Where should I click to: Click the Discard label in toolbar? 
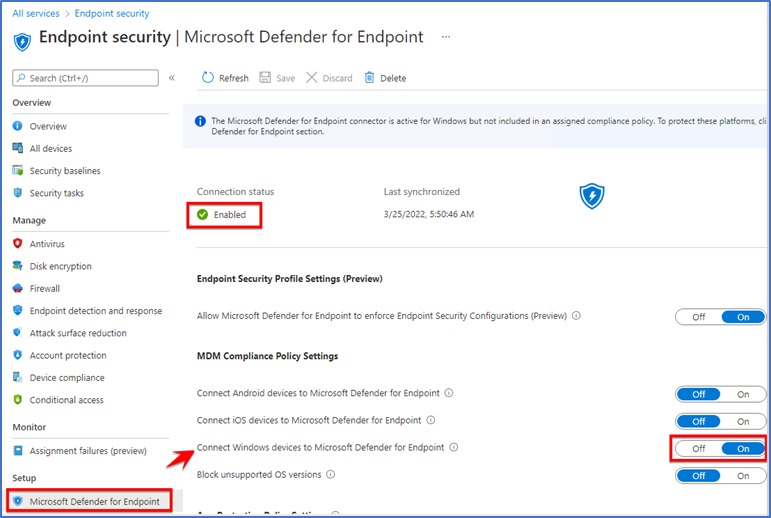point(337,78)
